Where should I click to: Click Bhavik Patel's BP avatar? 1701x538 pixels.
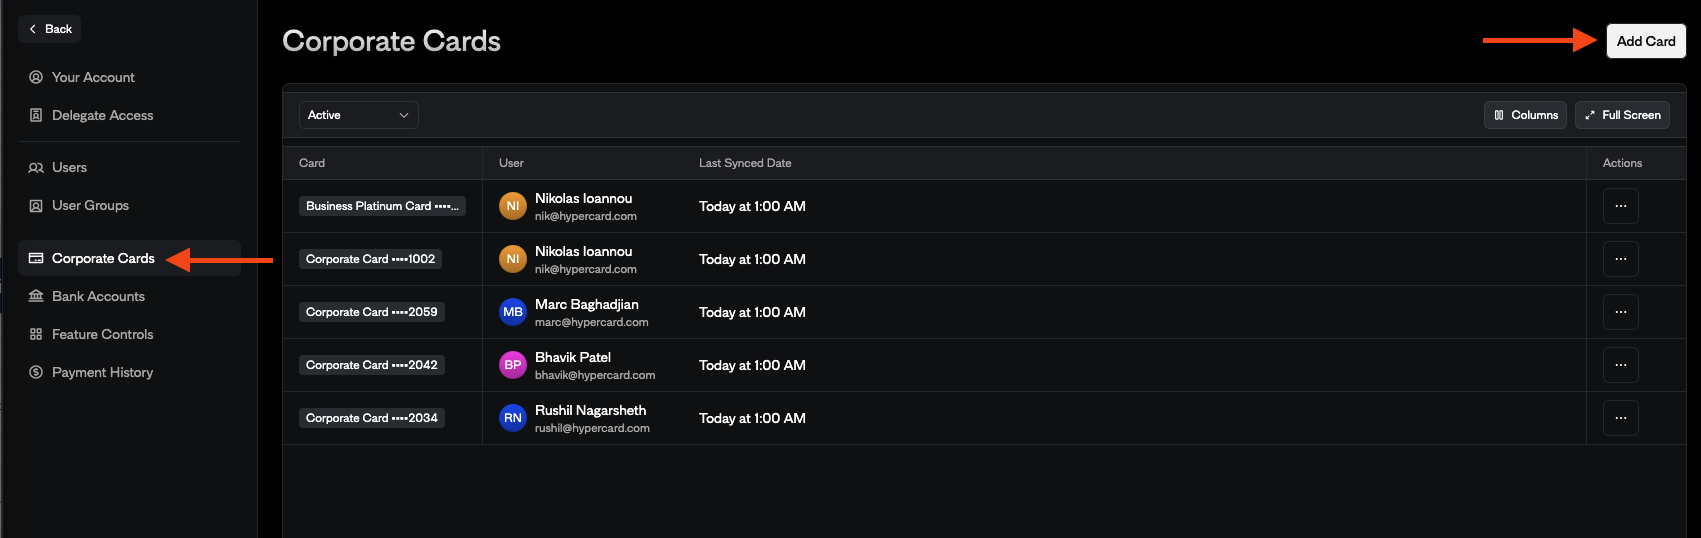pos(513,365)
